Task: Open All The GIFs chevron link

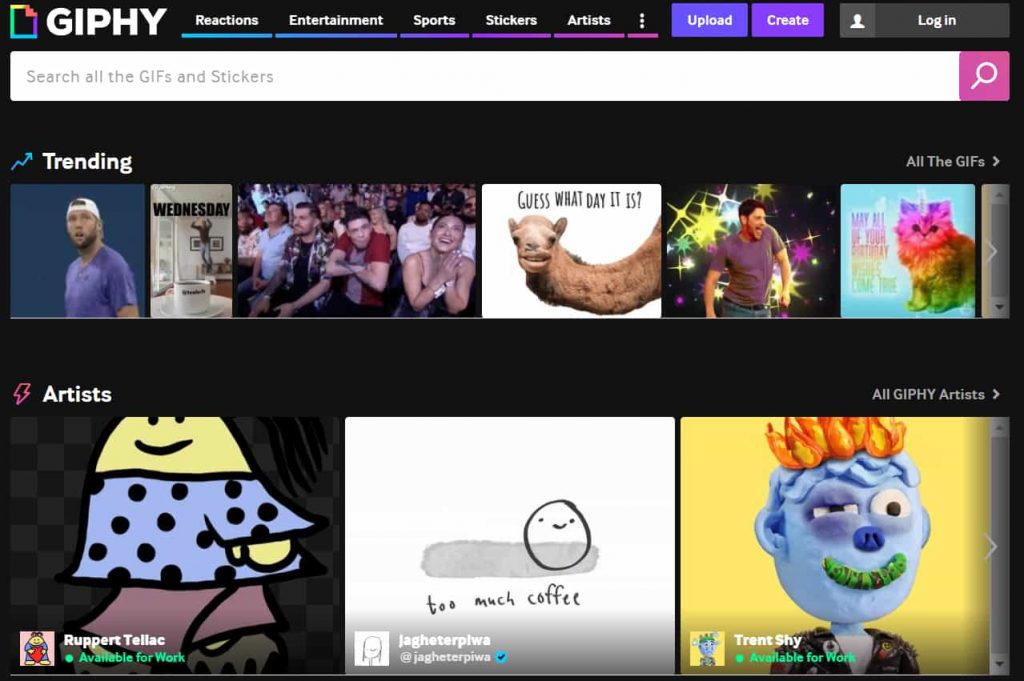Action: (953, 161)
